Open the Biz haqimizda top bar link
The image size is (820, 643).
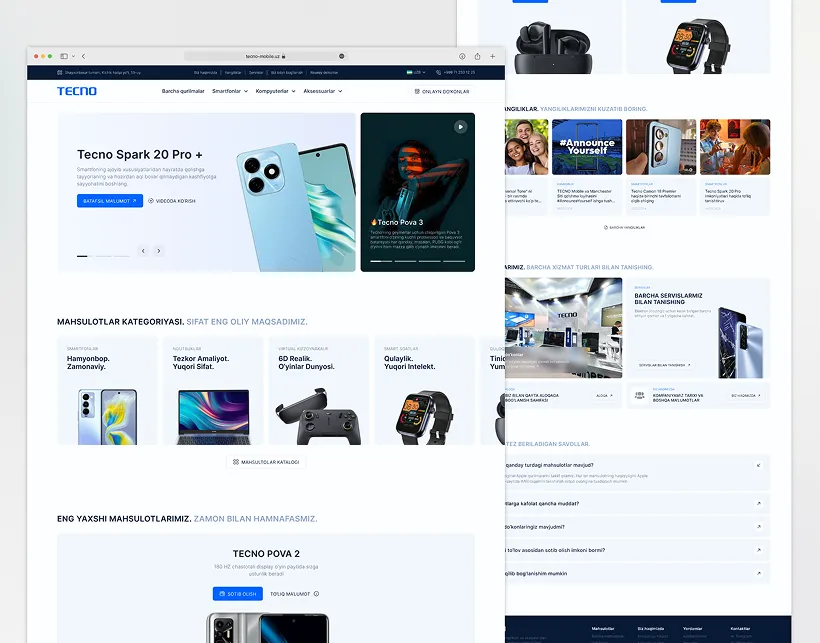pos(206,73)
